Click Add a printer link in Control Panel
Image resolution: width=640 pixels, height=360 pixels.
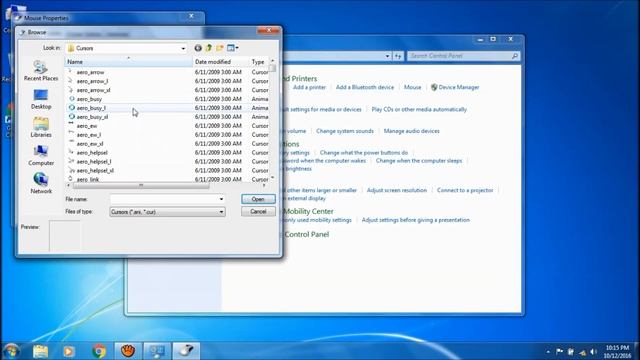[309, 87]
